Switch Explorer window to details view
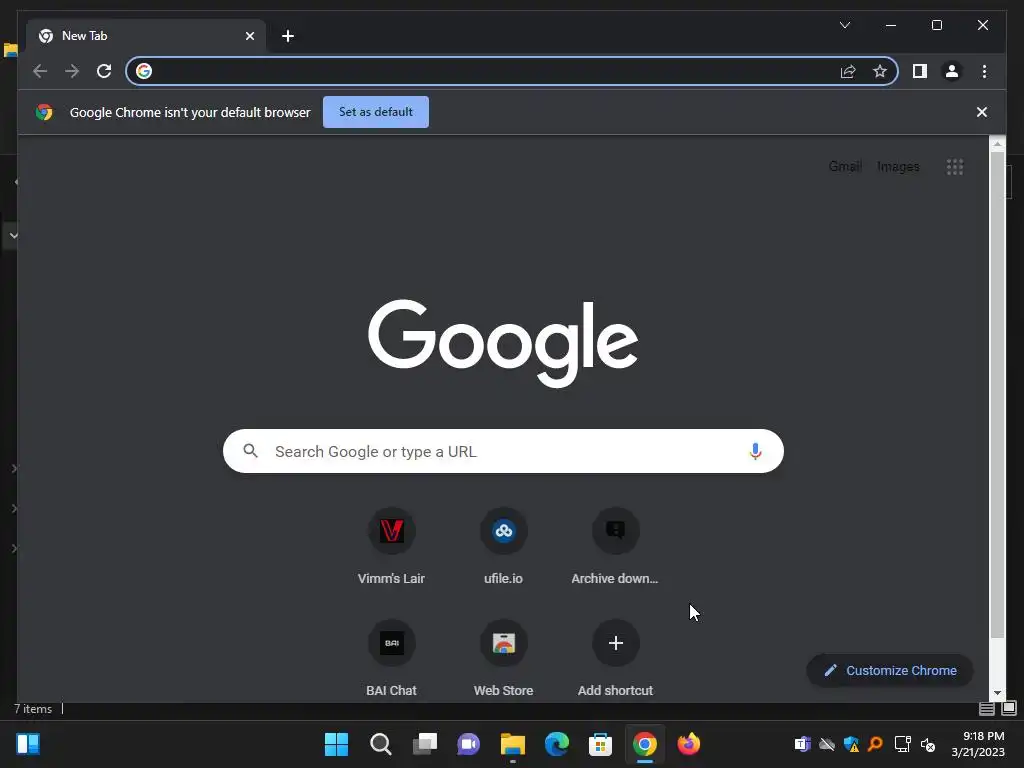This screenshot has width=1024, height=768. pos(987,709)
